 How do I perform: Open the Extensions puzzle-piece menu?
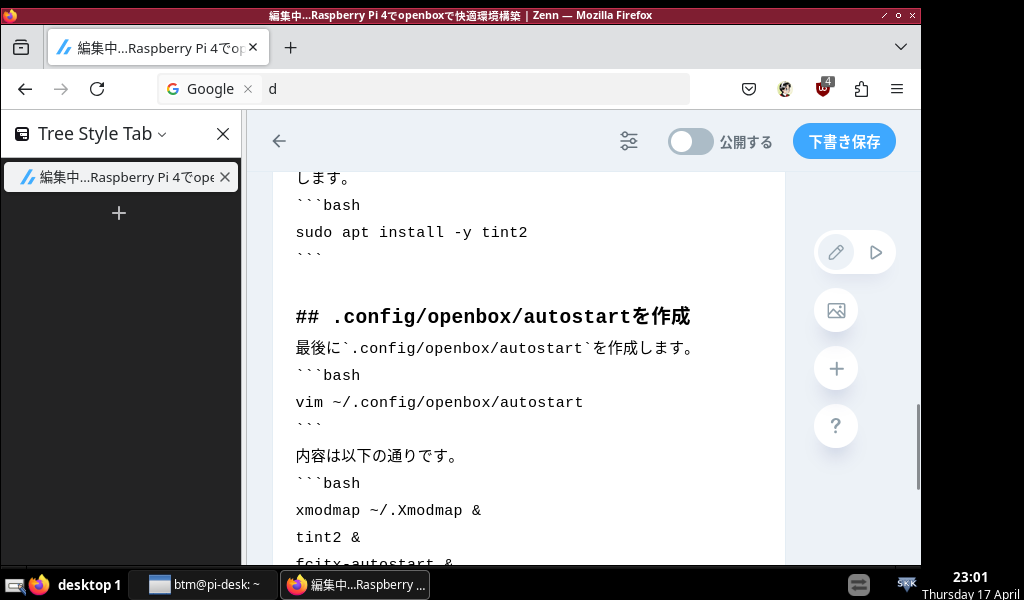coord(861,89)
